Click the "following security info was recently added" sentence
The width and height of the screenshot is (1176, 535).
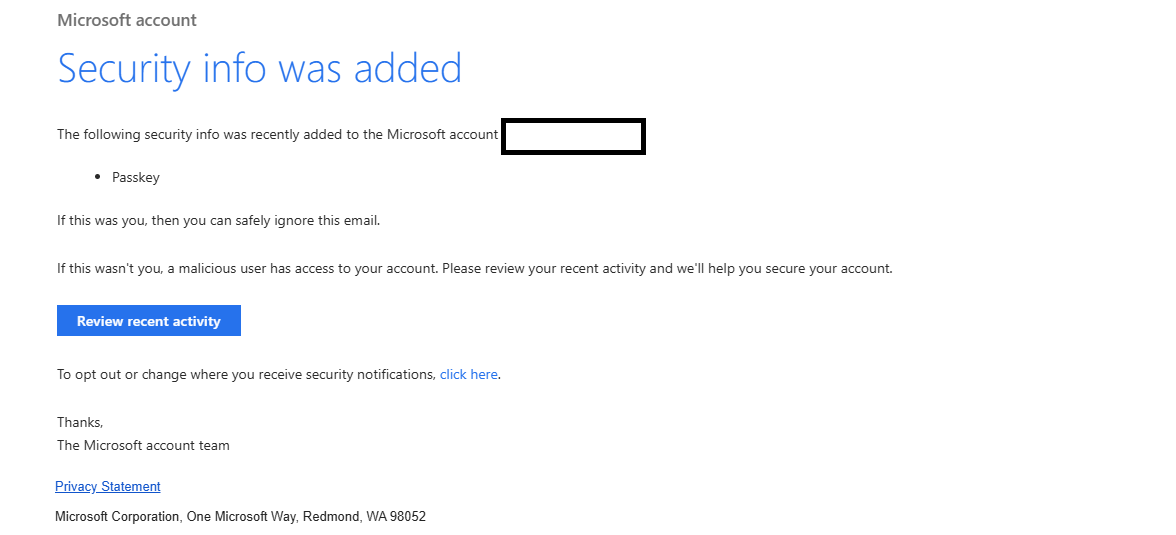click(x=278, y=134)
